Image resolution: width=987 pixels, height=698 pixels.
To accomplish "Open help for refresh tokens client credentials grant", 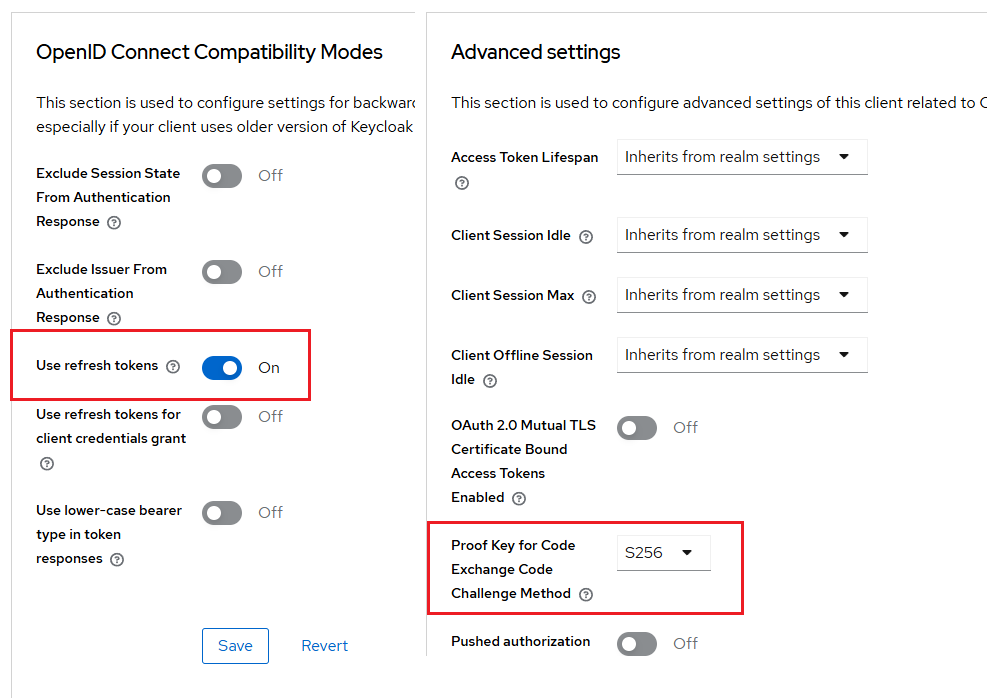I will (47, 464).
